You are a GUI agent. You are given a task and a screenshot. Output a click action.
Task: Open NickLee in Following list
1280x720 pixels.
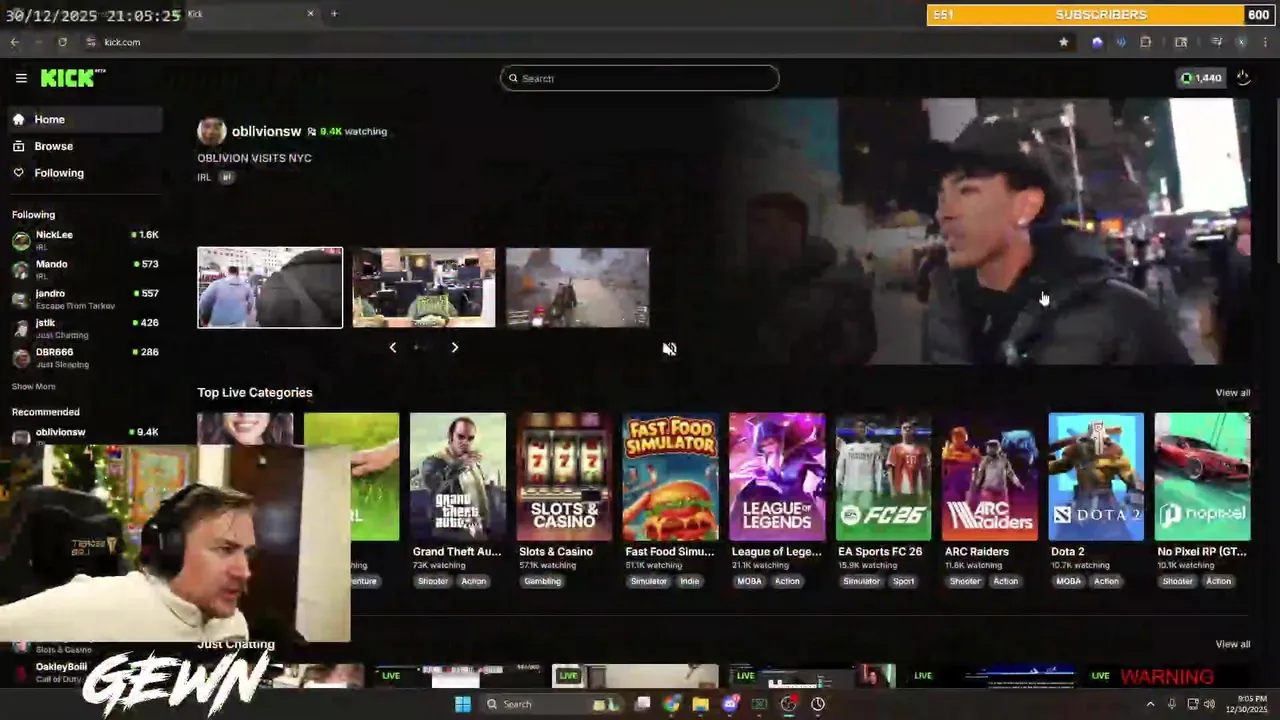tap(85, 240)
